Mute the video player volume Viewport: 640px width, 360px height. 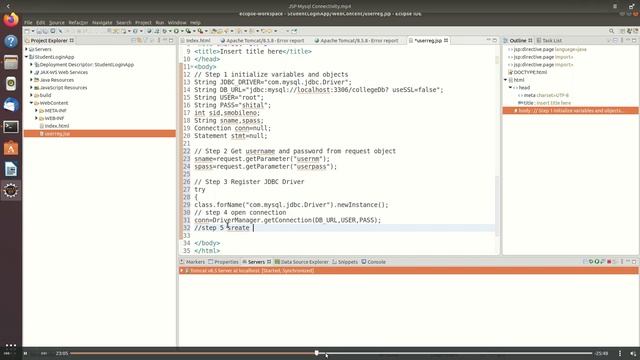click(633, 353)
